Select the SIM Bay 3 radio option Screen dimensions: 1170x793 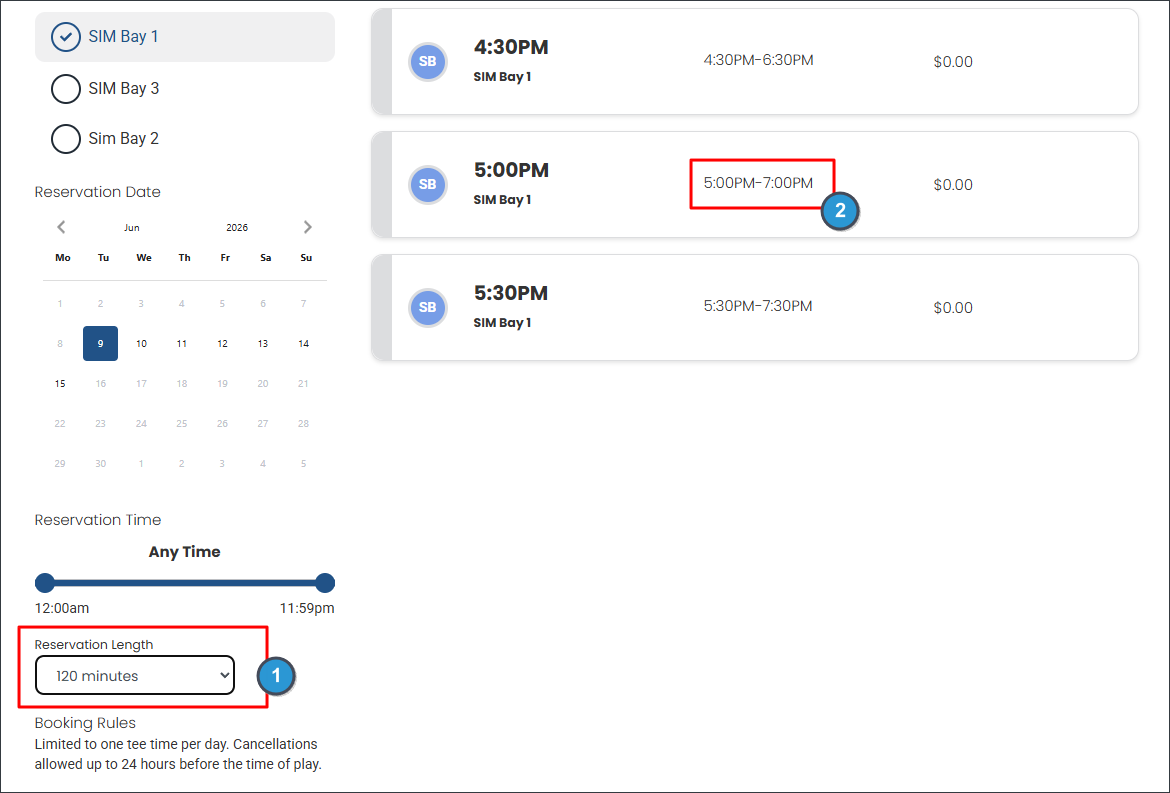105,89
